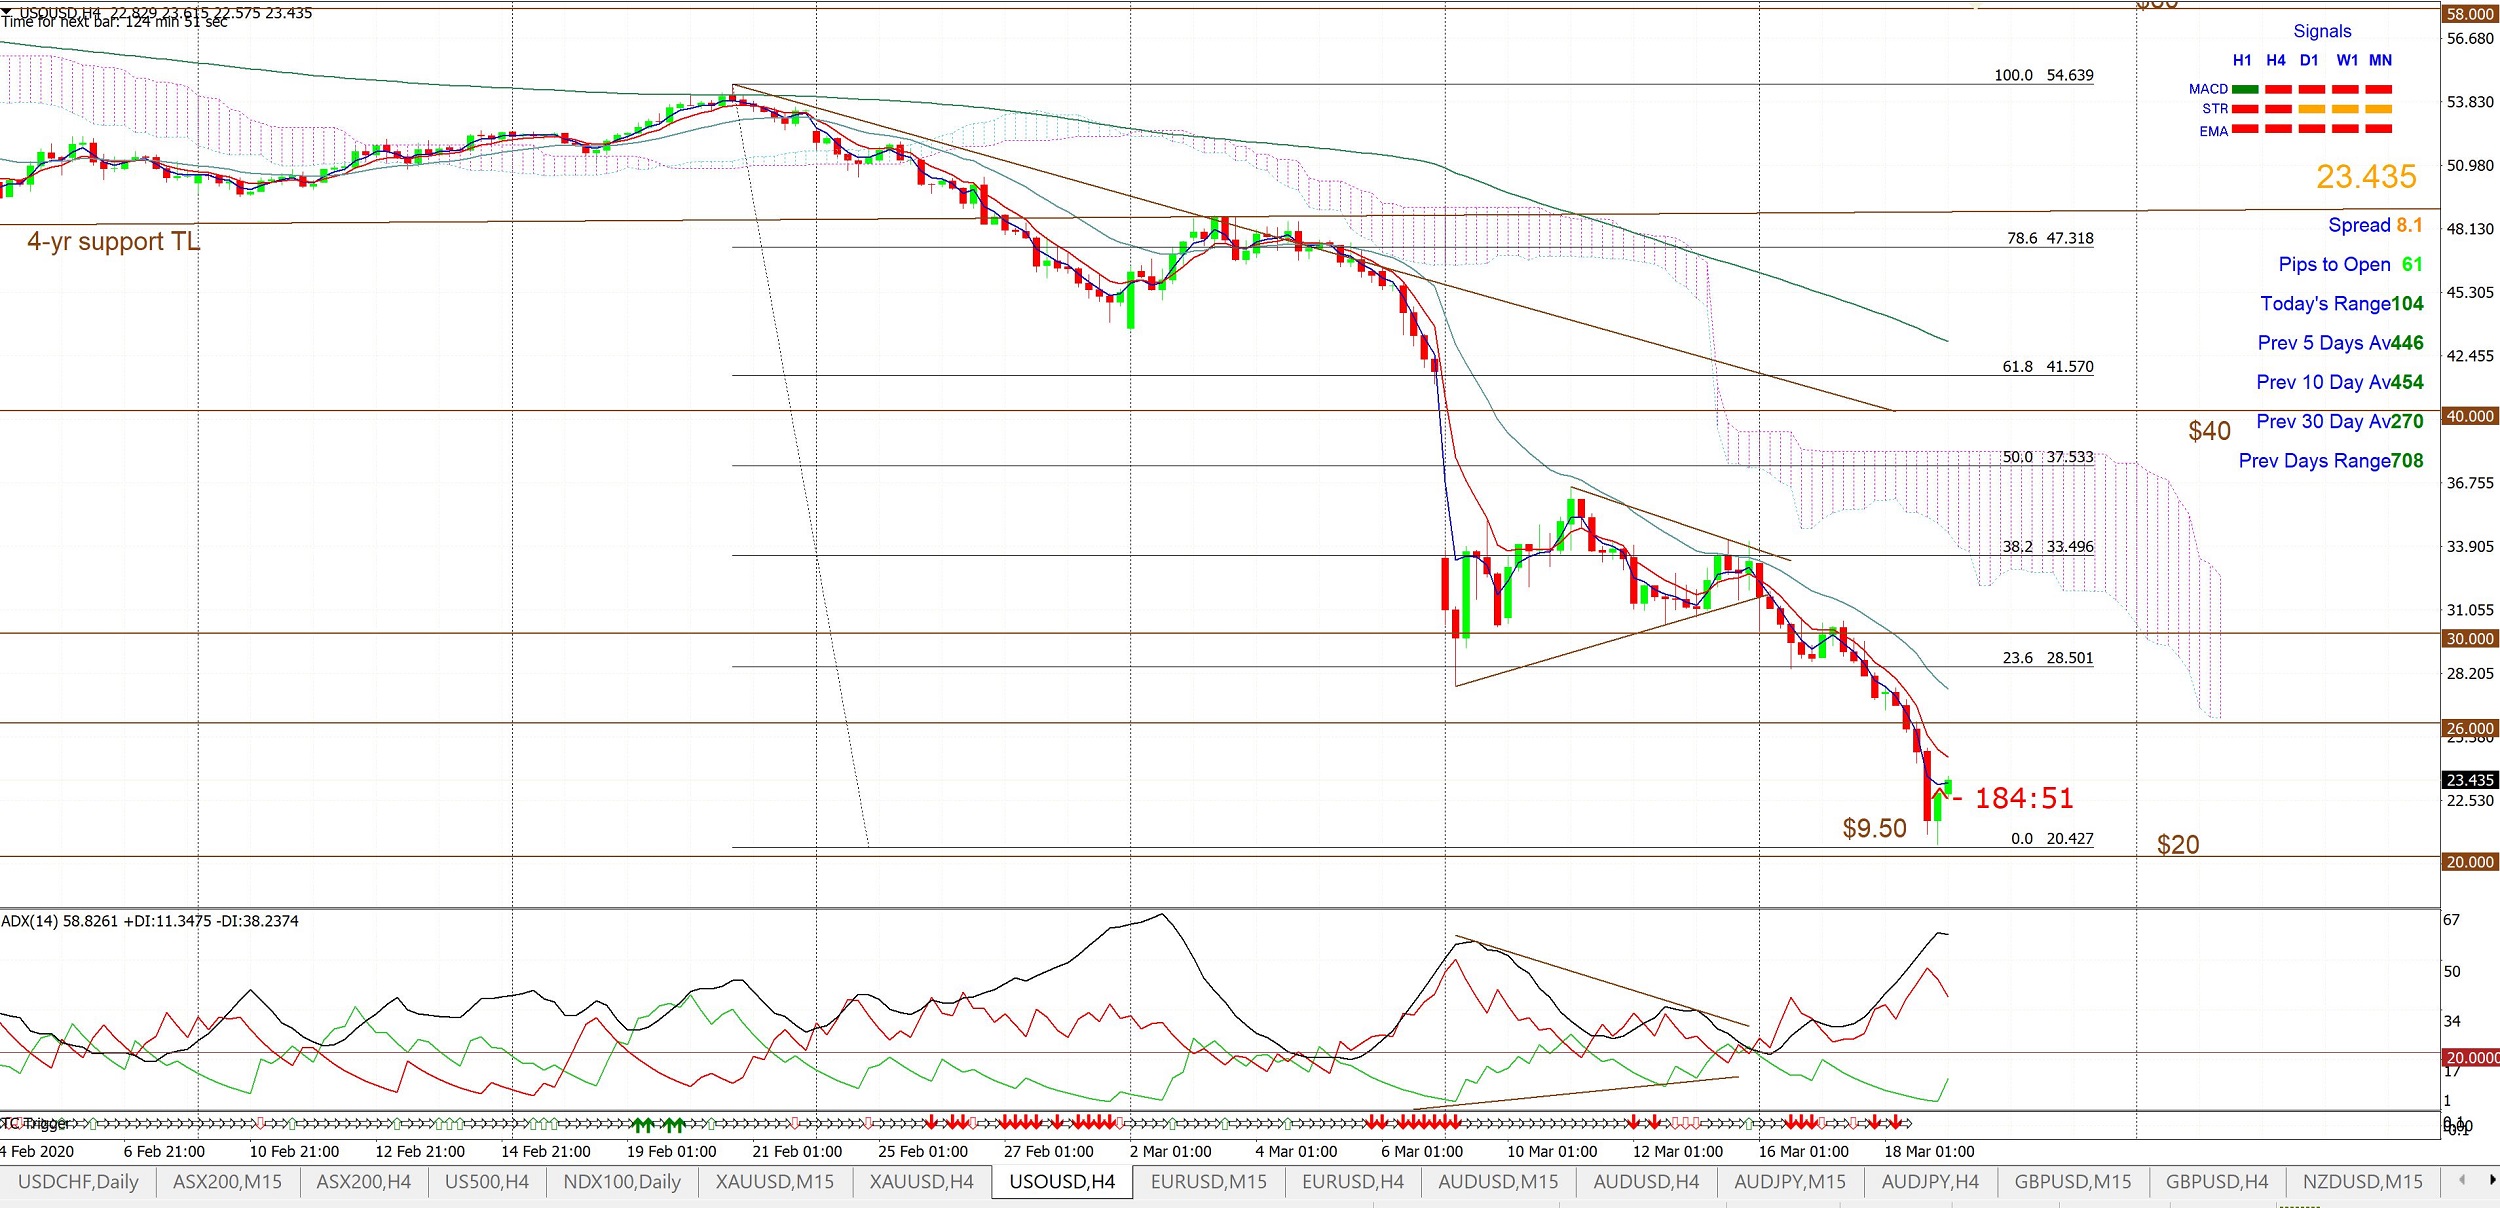Screen dimensions: 2500x1208
Task: Select the MN timeframe label in Signals
Action: pyautogui.click(x=2380, y=60)
